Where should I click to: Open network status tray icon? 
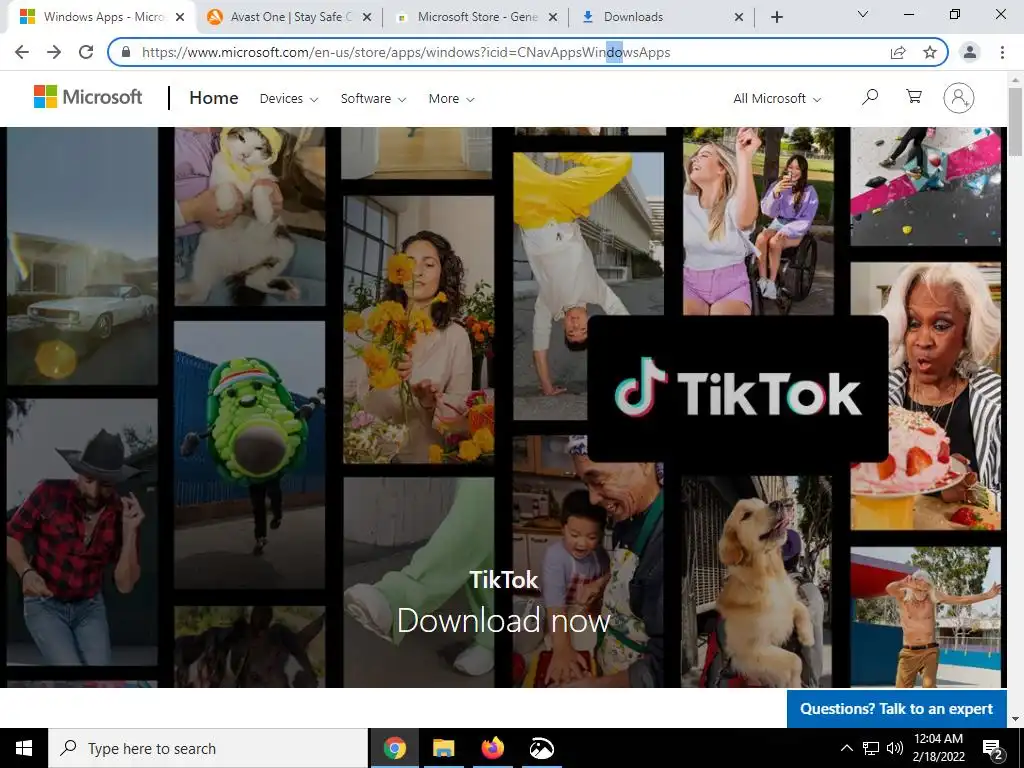coord(871,748)
